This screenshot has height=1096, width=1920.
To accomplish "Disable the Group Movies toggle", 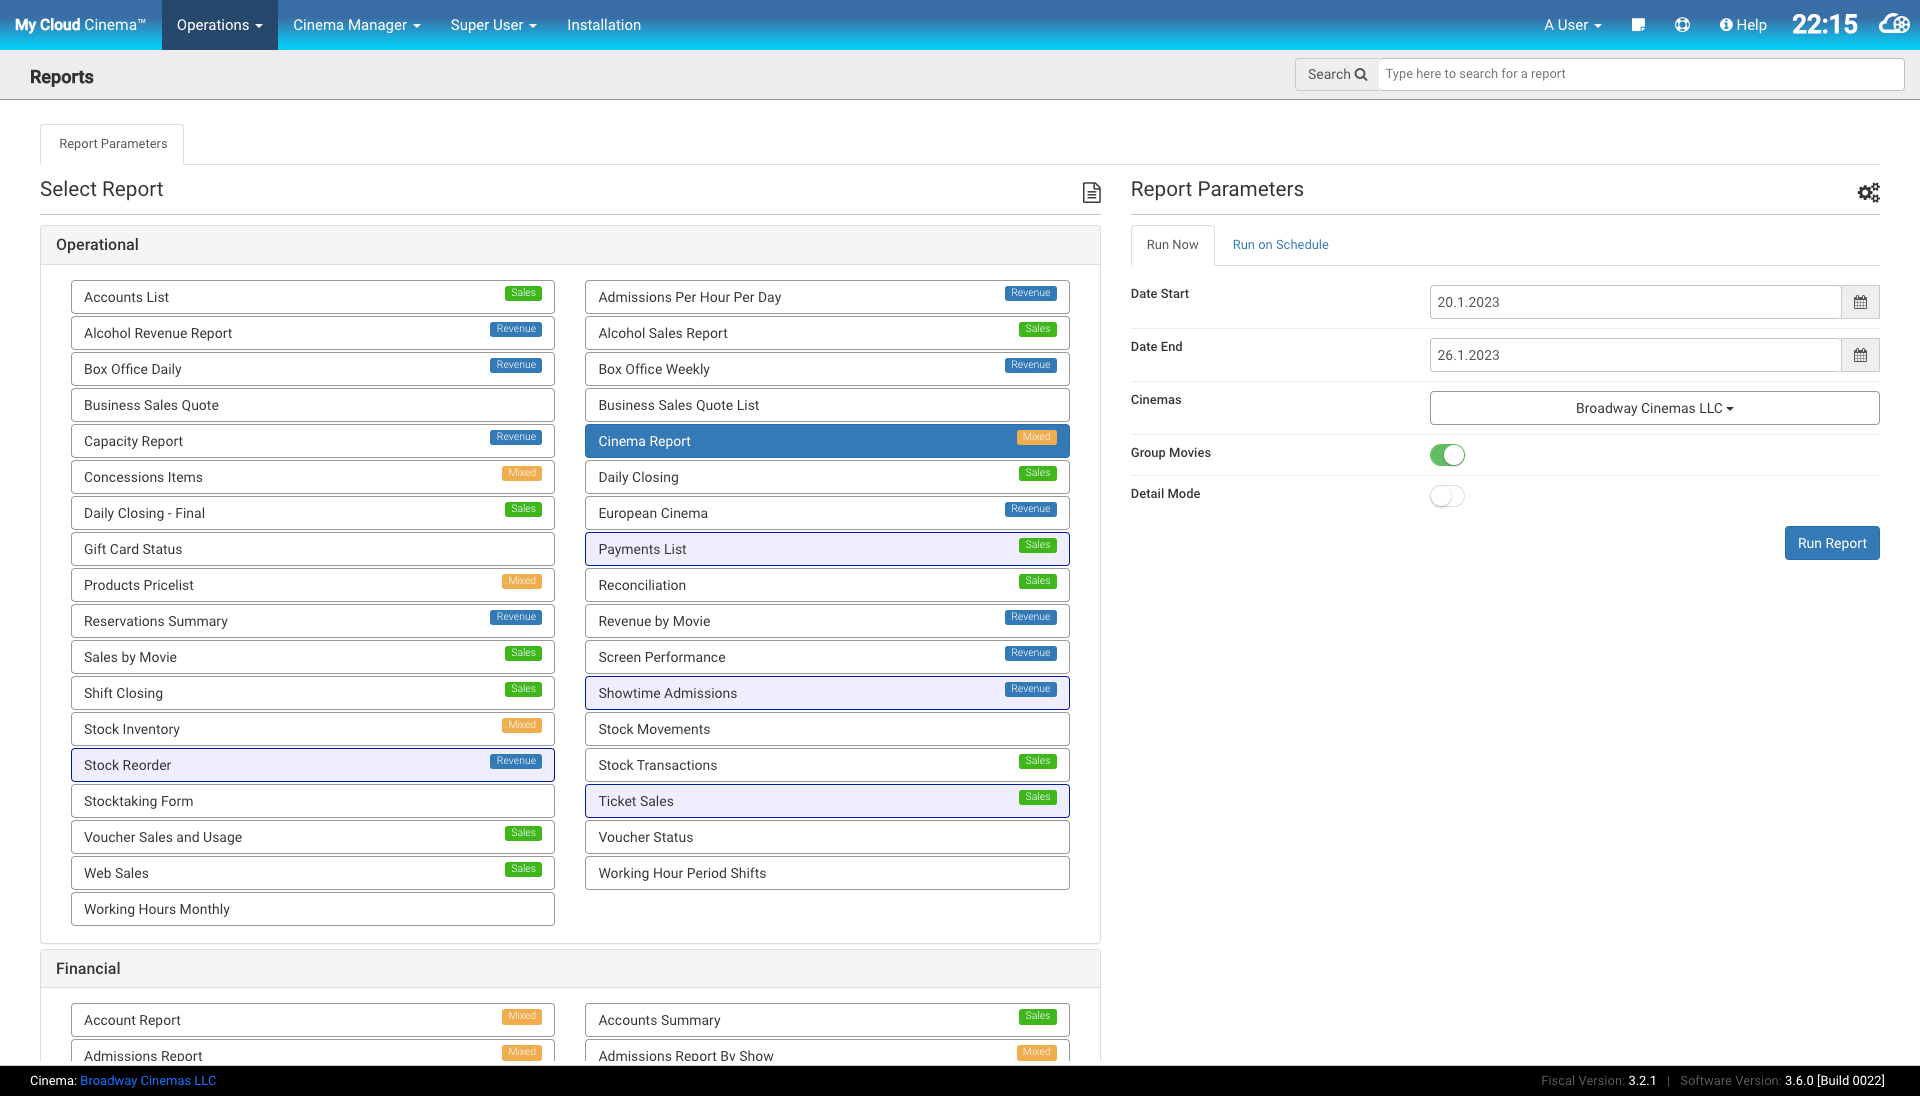I will click(1447, 455).
